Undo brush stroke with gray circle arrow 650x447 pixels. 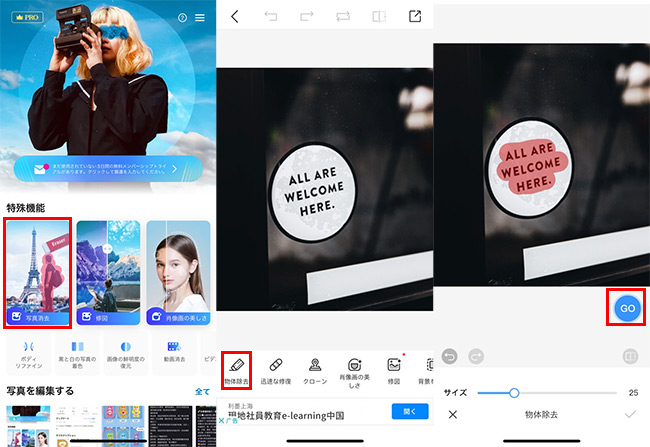click(450, 356)
